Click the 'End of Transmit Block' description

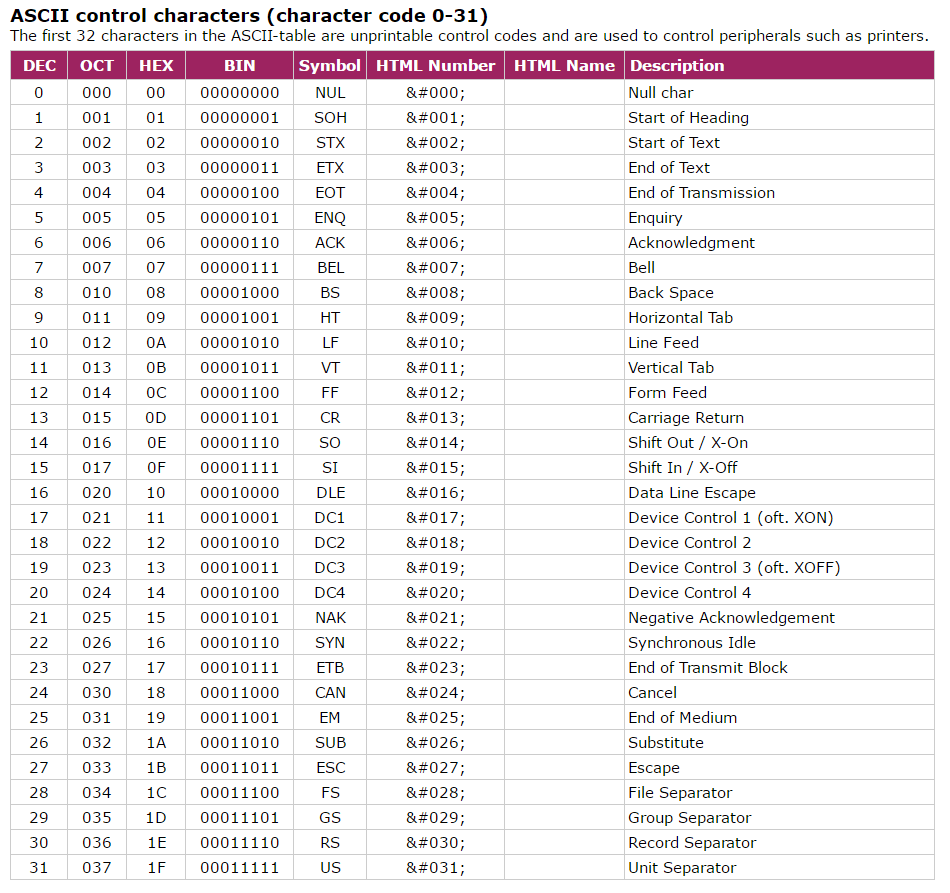click(x=708, y=668)
